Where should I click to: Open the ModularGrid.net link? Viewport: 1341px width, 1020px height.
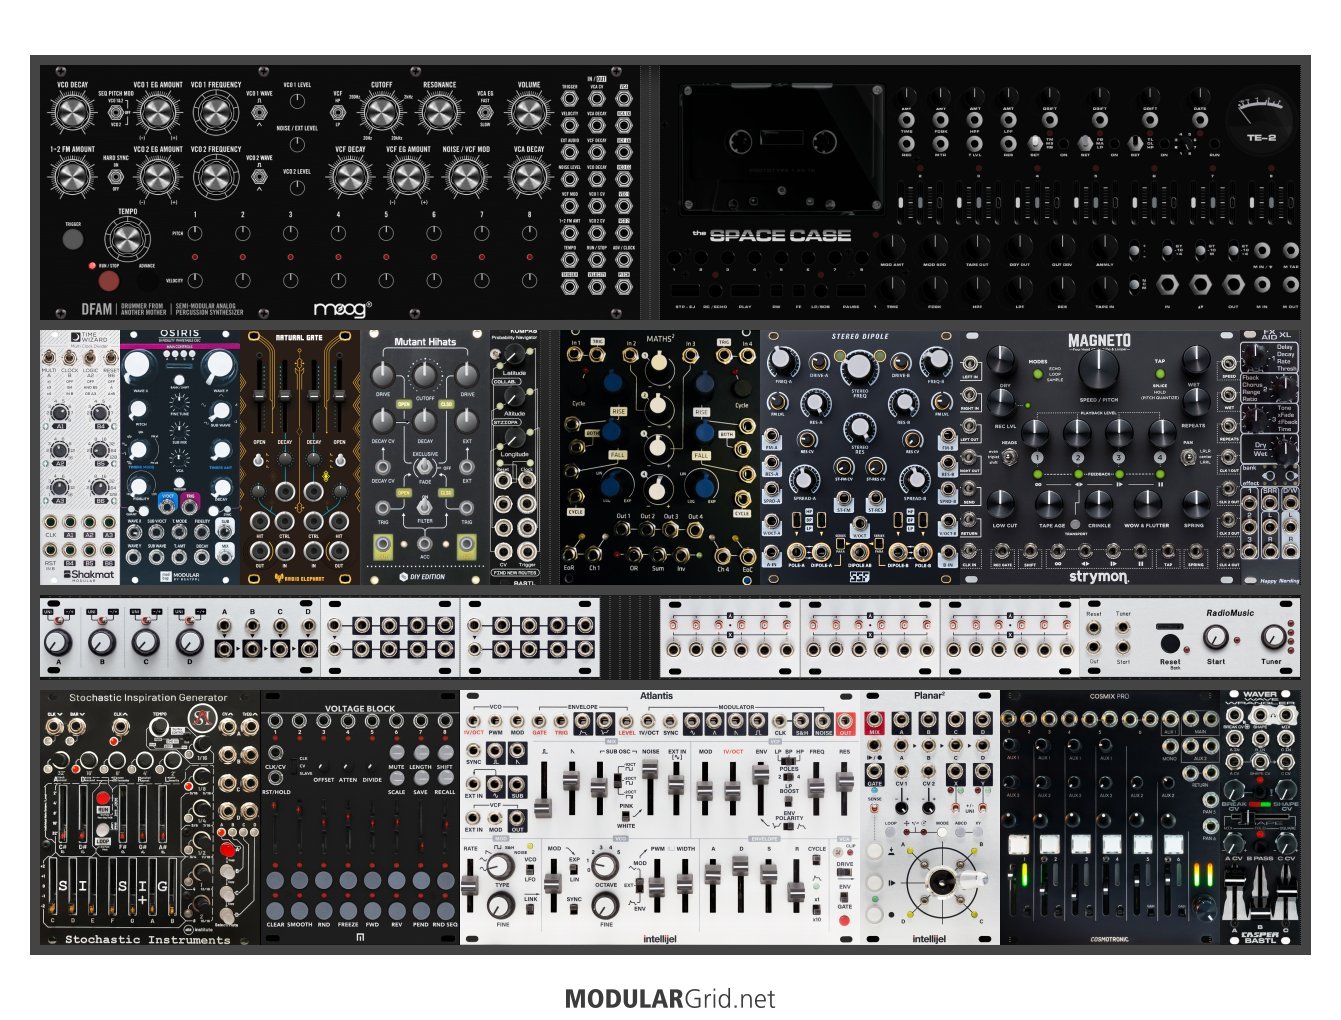click(670, 998)
